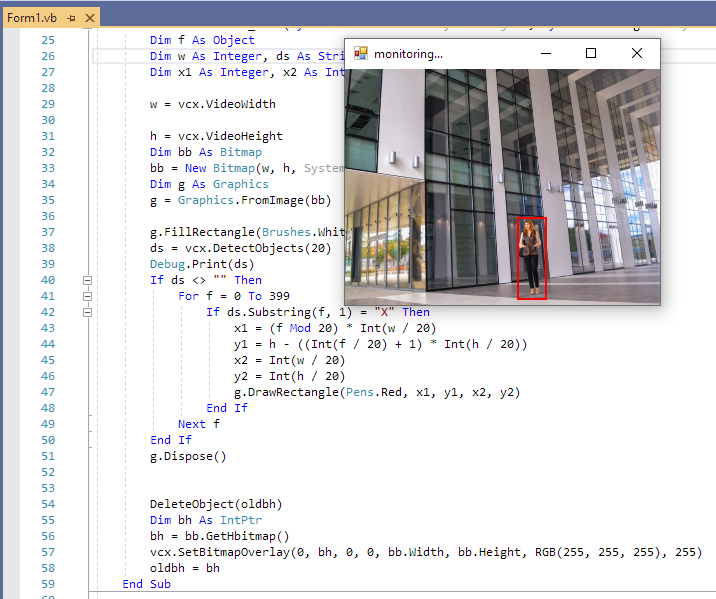
Task: Close the Form1.vb document tab
Action: coord(90,18)
